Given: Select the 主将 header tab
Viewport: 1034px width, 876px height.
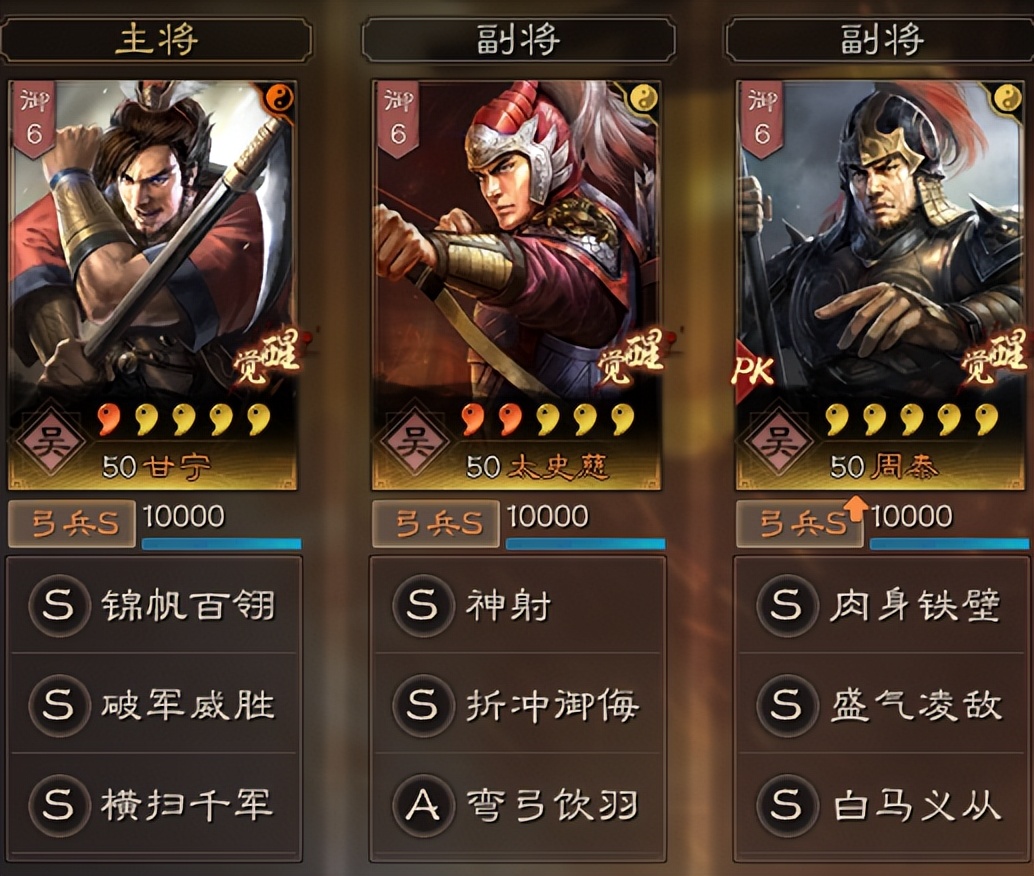Looking at the screenshot, I should [156, 40].
